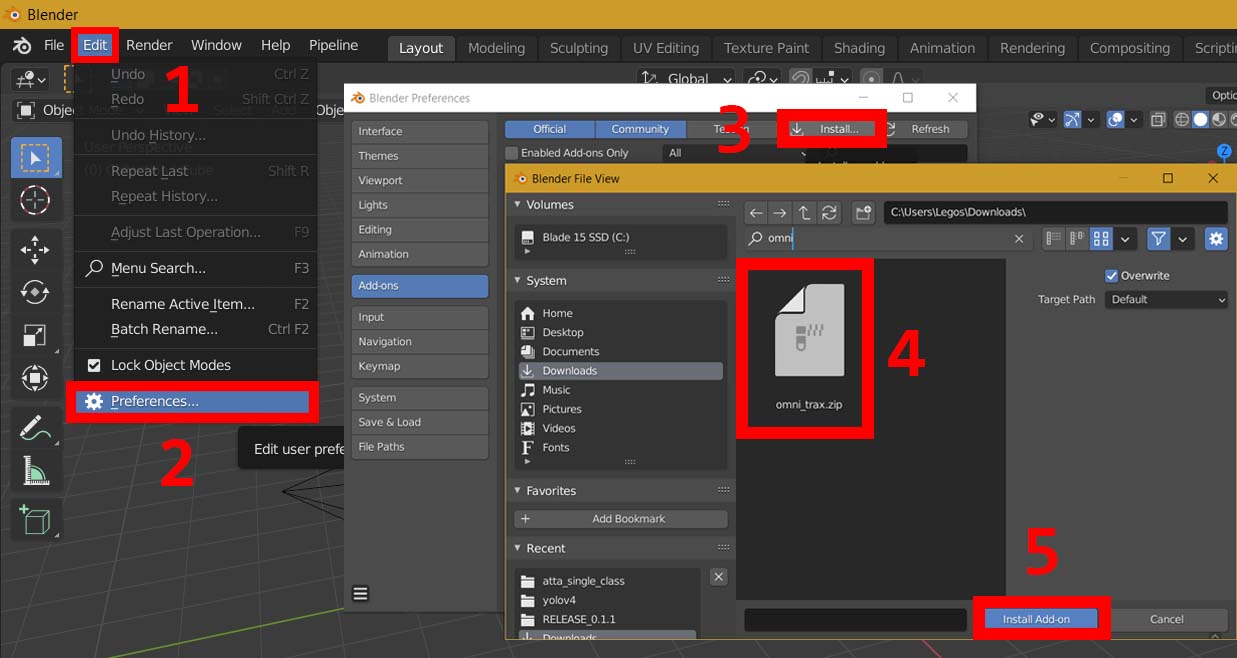Image resolution: width=1237 pixels, height=658 pixels.
Task: Click the Blender logo icon in the menu bar
Action: [x=22, y=46]
